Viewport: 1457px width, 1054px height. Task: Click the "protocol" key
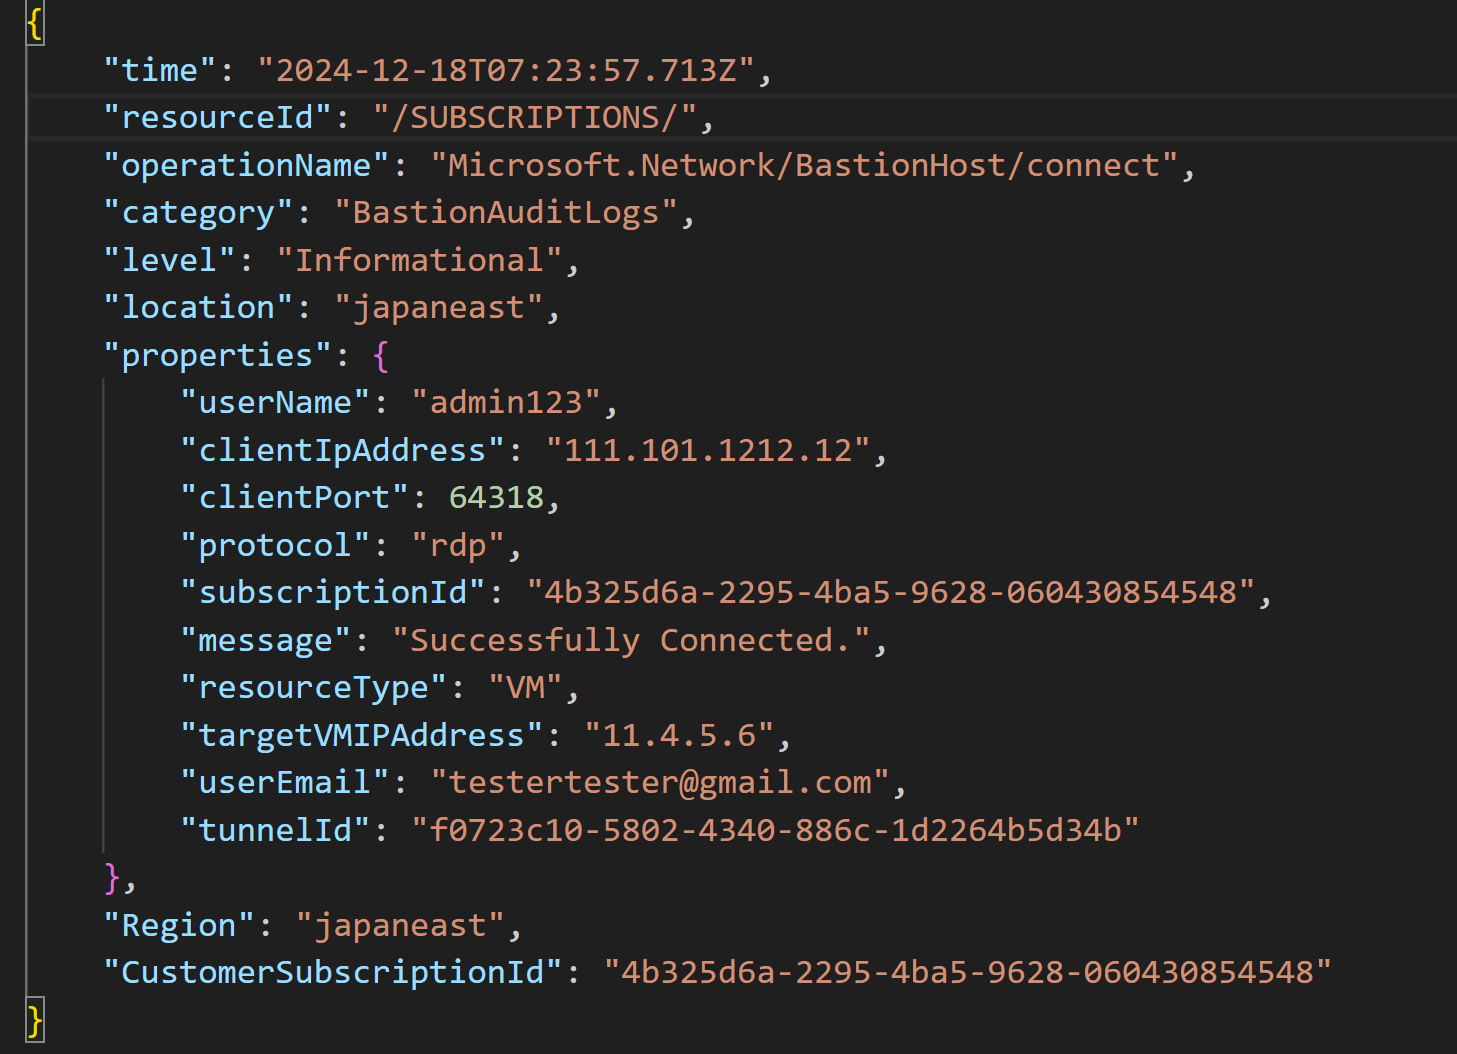coord(275,545)
